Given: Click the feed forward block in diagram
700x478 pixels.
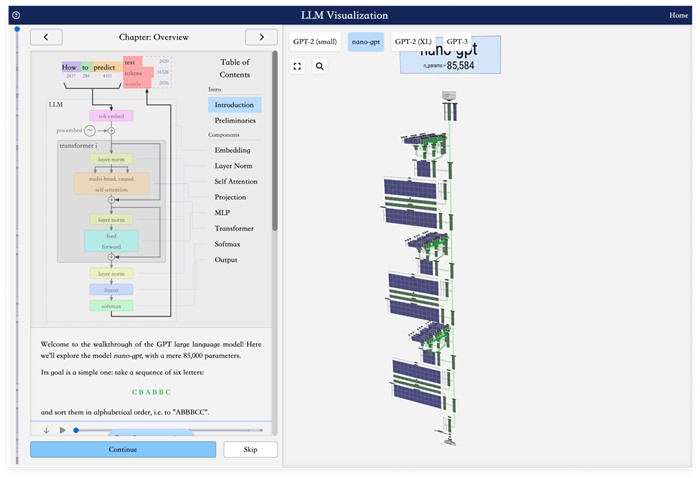Looking at the screenshot, I should (x=111, y=241).
